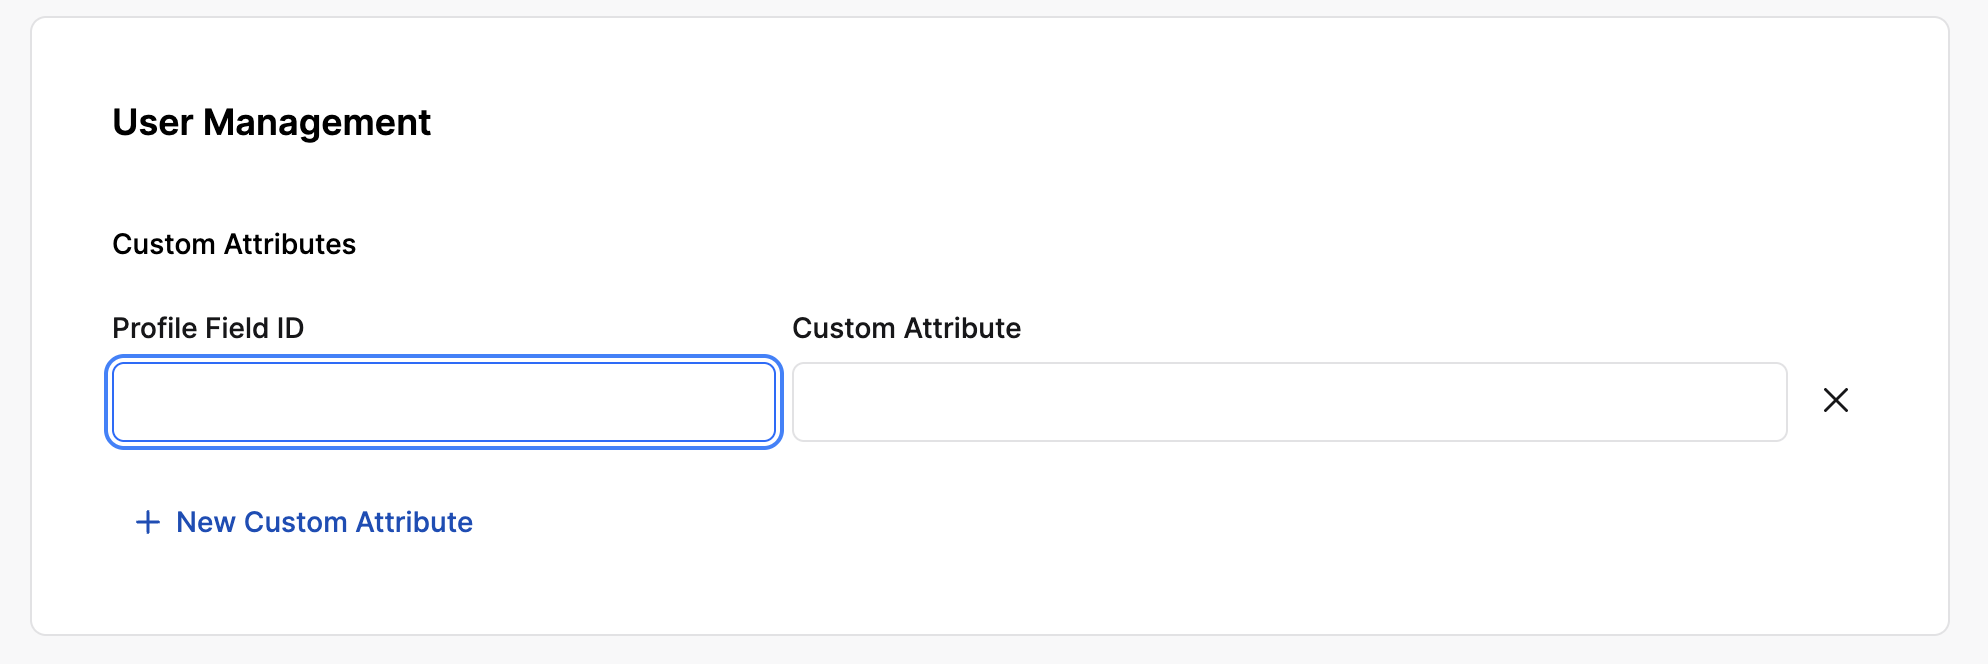Select the Custom Attributes section heading
The height and width of the screenshot is (664, 1988).
click(234, 243)
